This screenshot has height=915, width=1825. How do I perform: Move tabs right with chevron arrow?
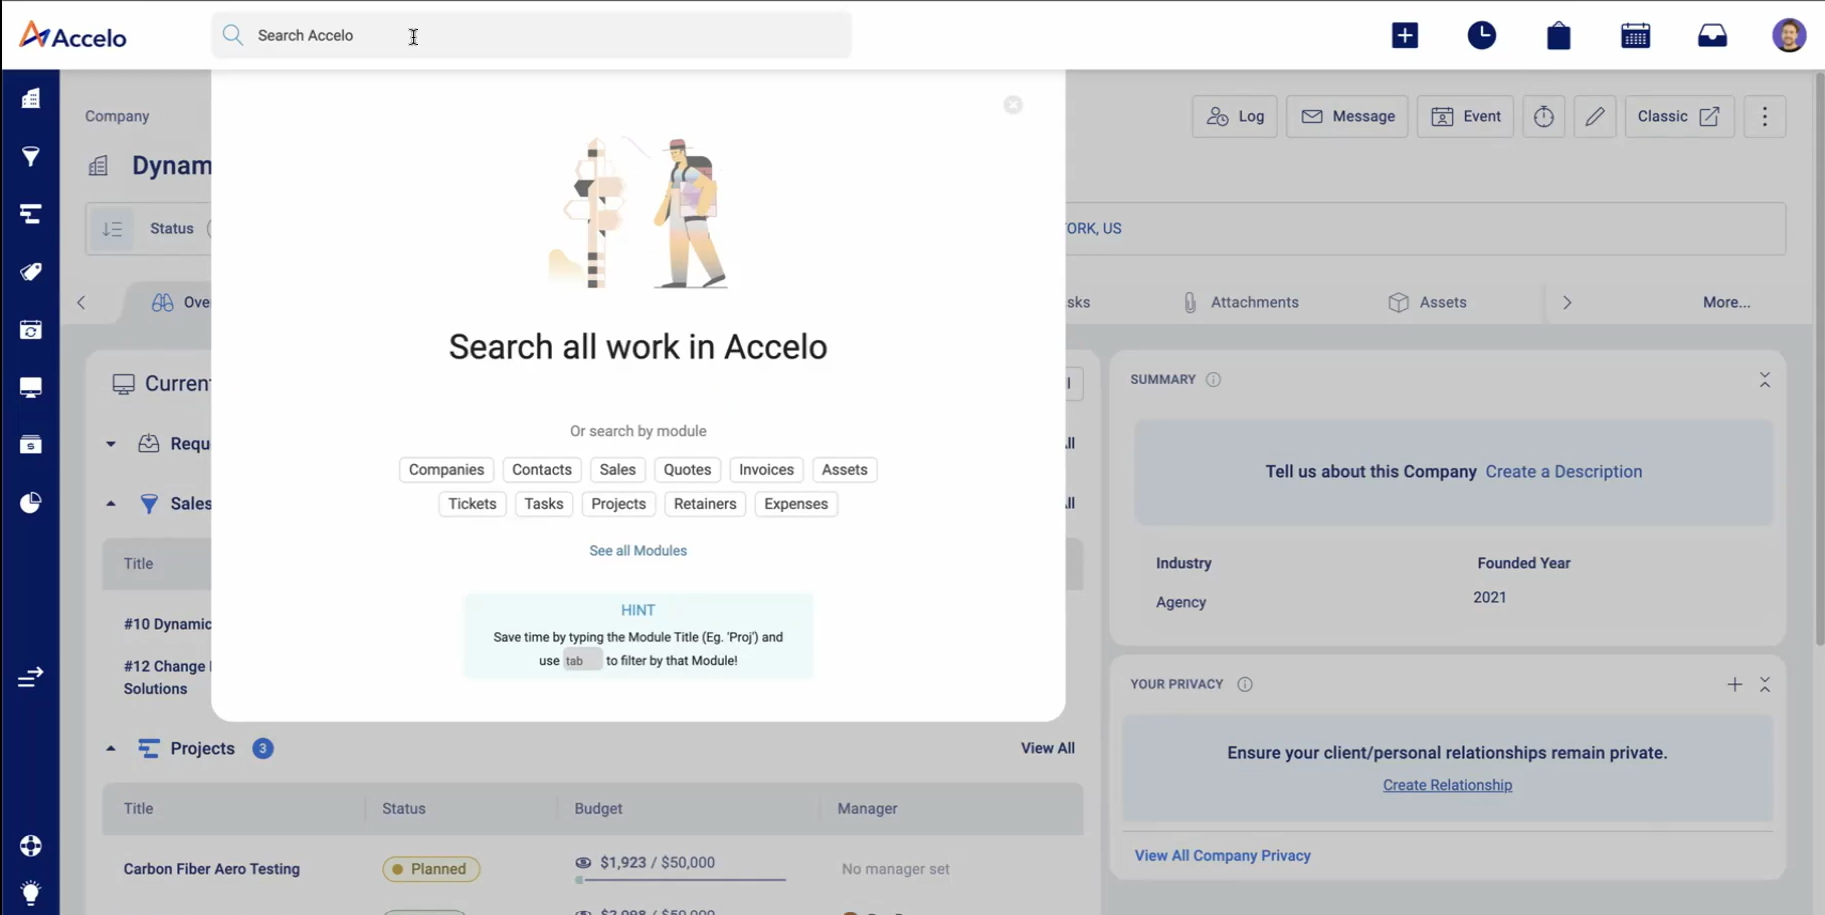1567,303
